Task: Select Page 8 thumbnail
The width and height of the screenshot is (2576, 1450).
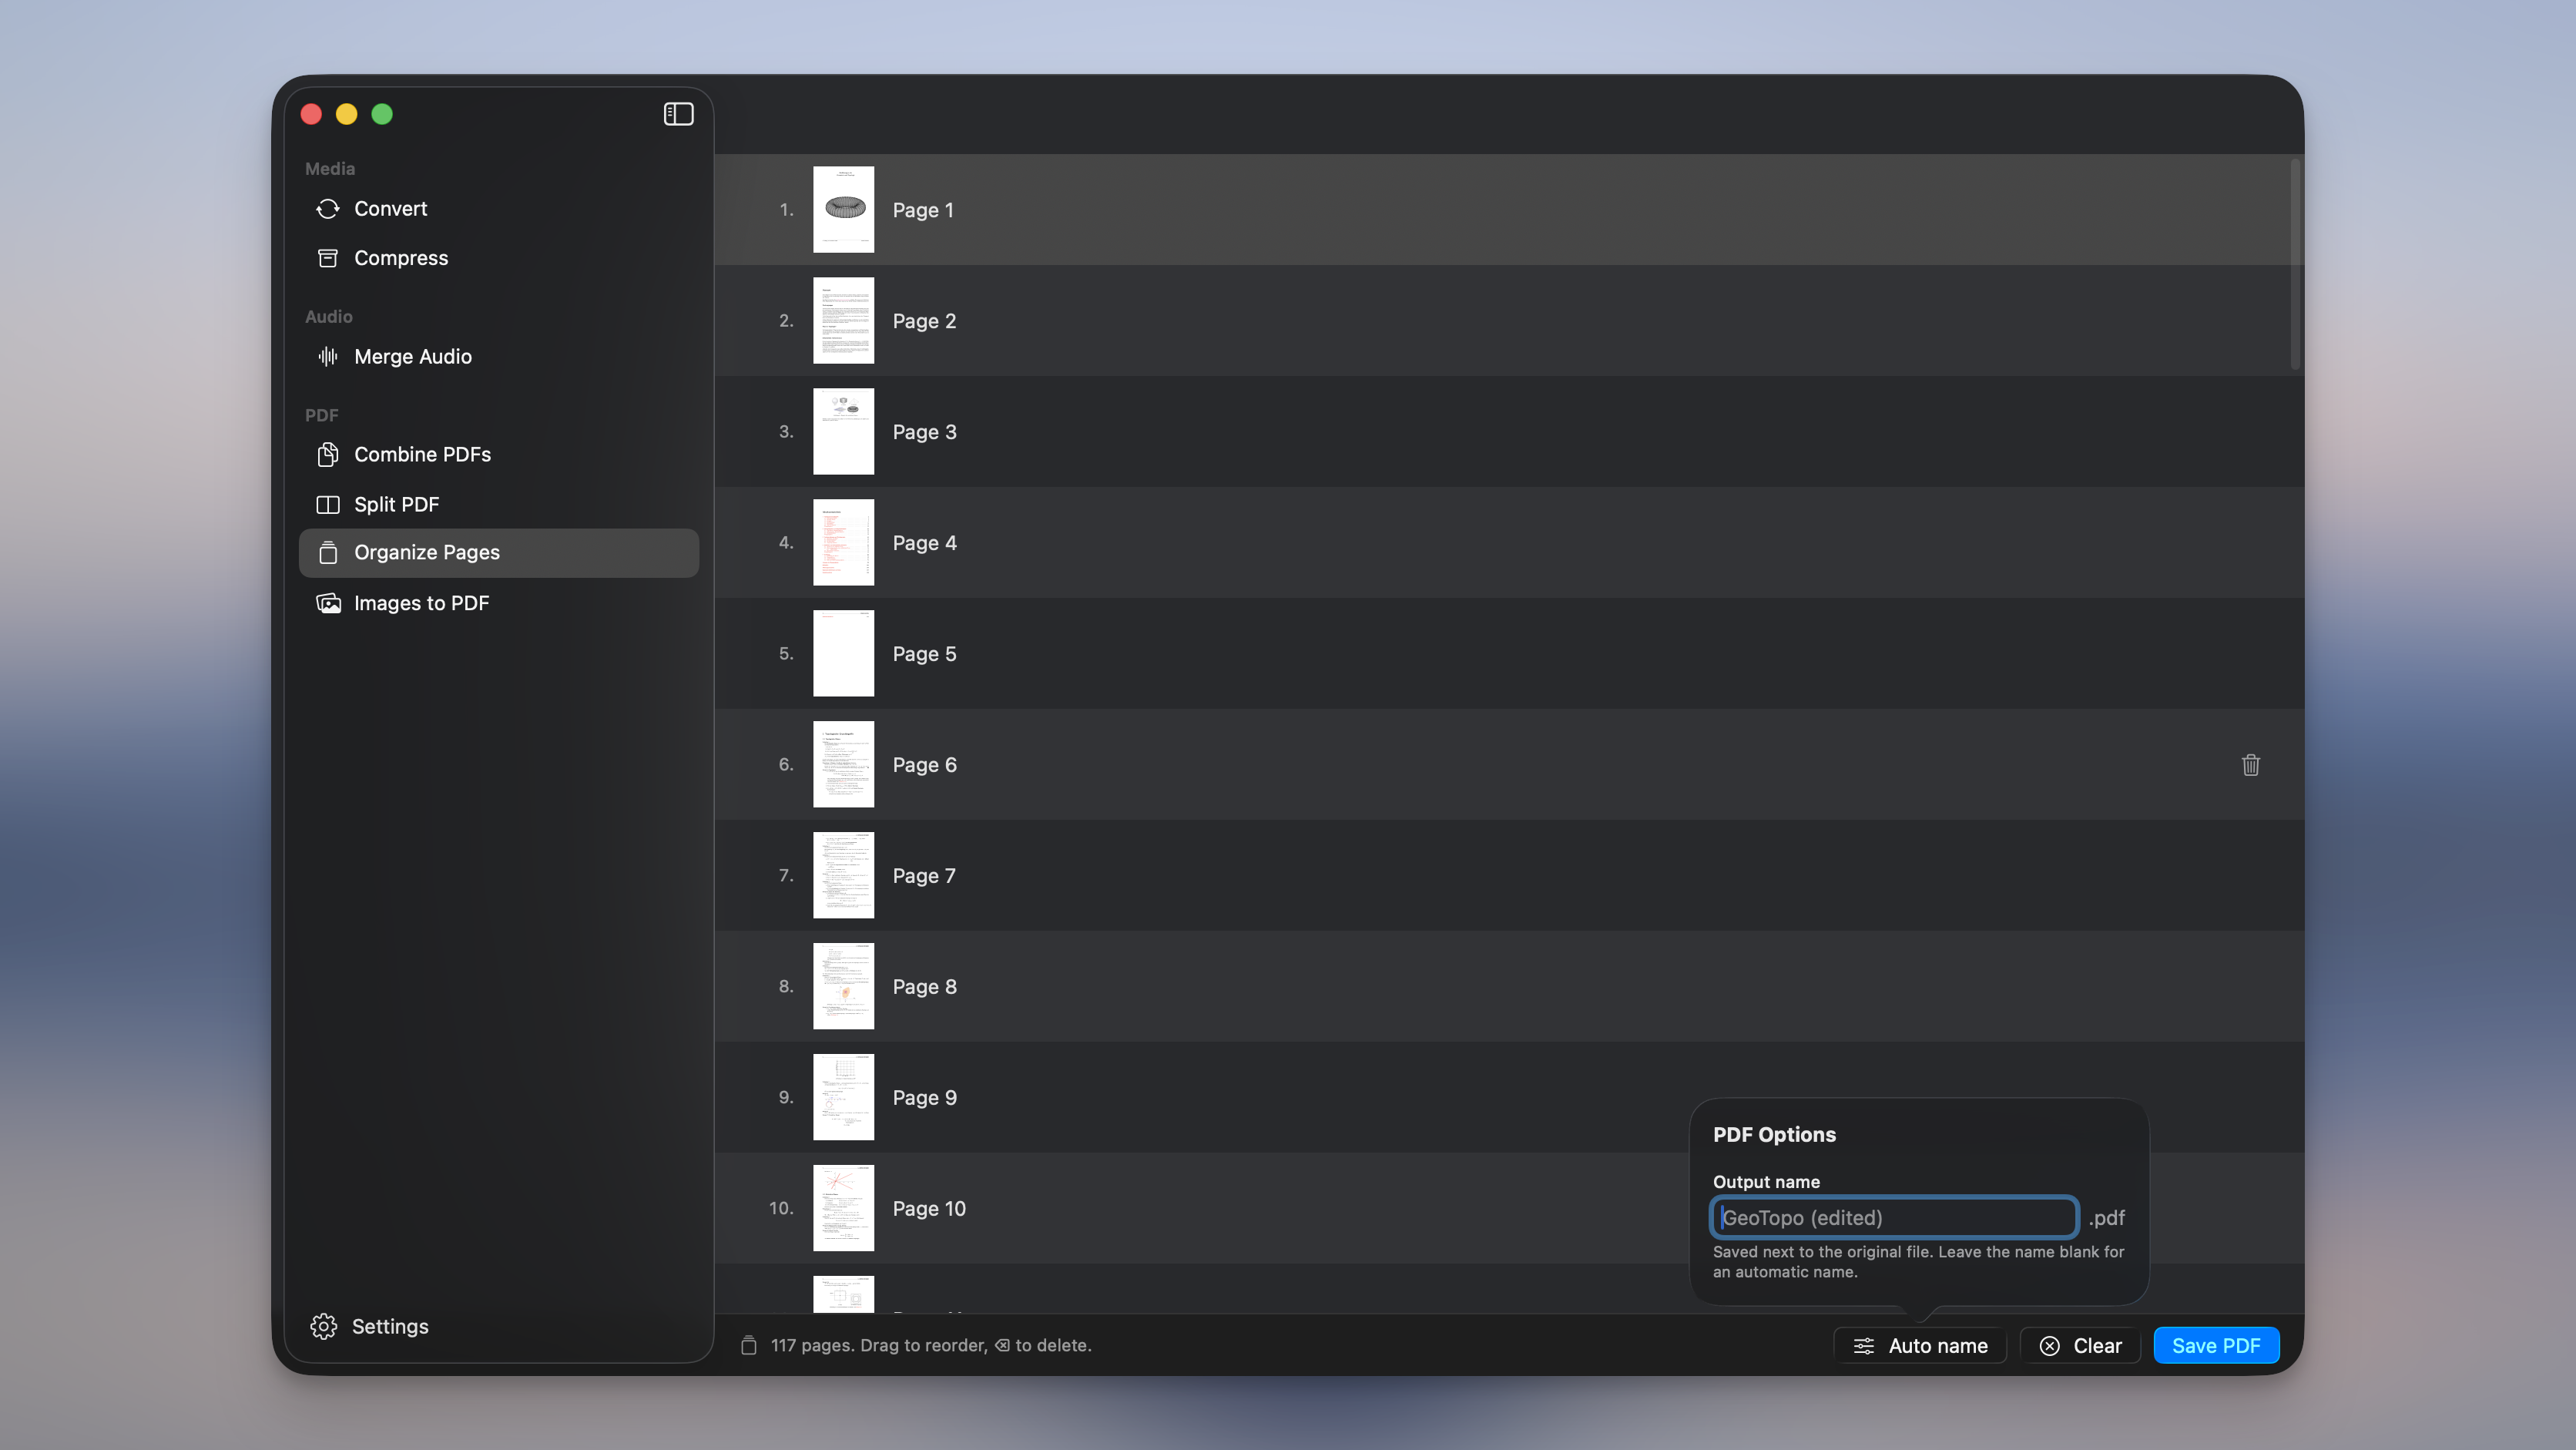Action: pos(843,987)
